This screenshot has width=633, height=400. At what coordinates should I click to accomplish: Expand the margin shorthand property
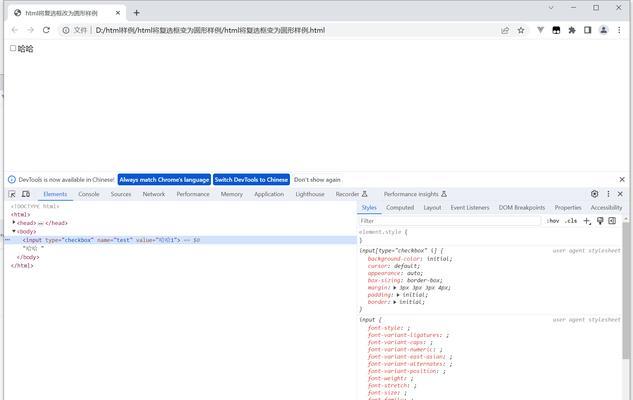click(395, 288)
